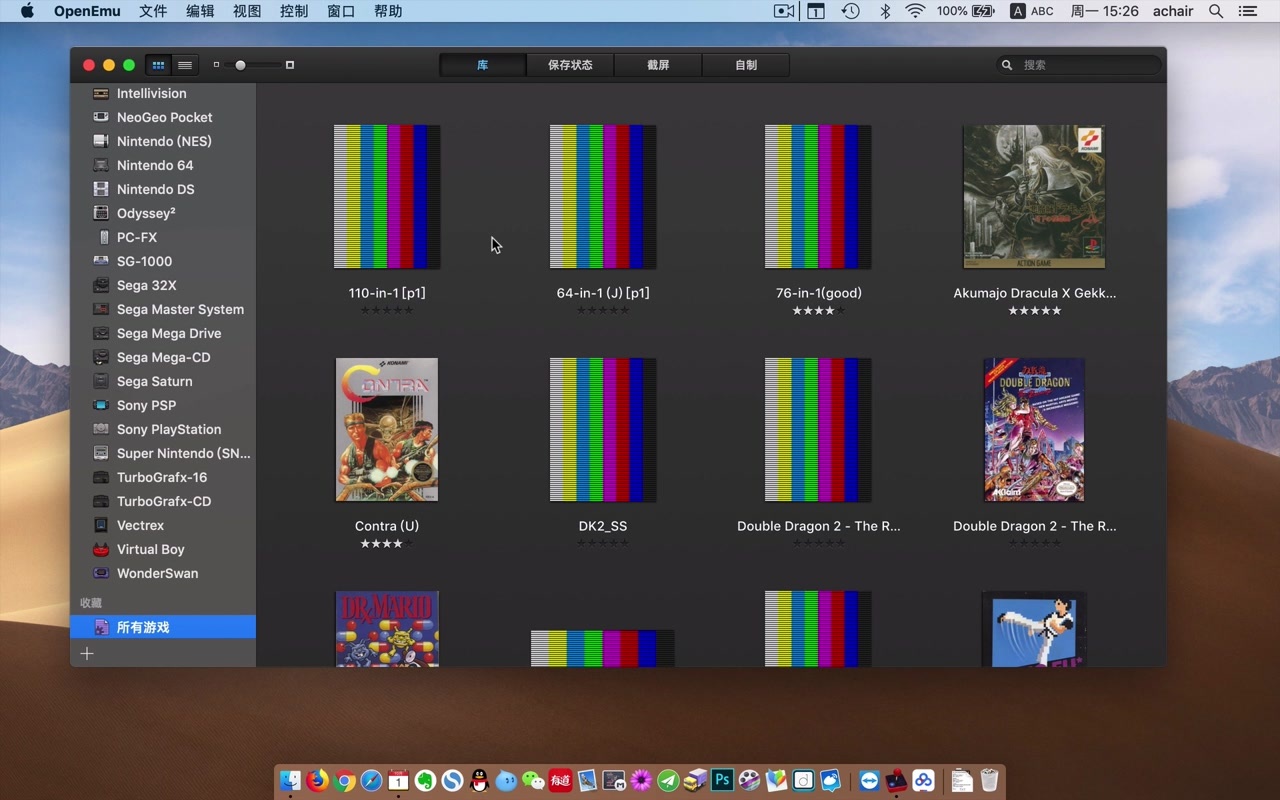Screen dimensions: 1280x800
Task: Click the rating stars under DK2_SS
Action: click(x=603, y=544)
